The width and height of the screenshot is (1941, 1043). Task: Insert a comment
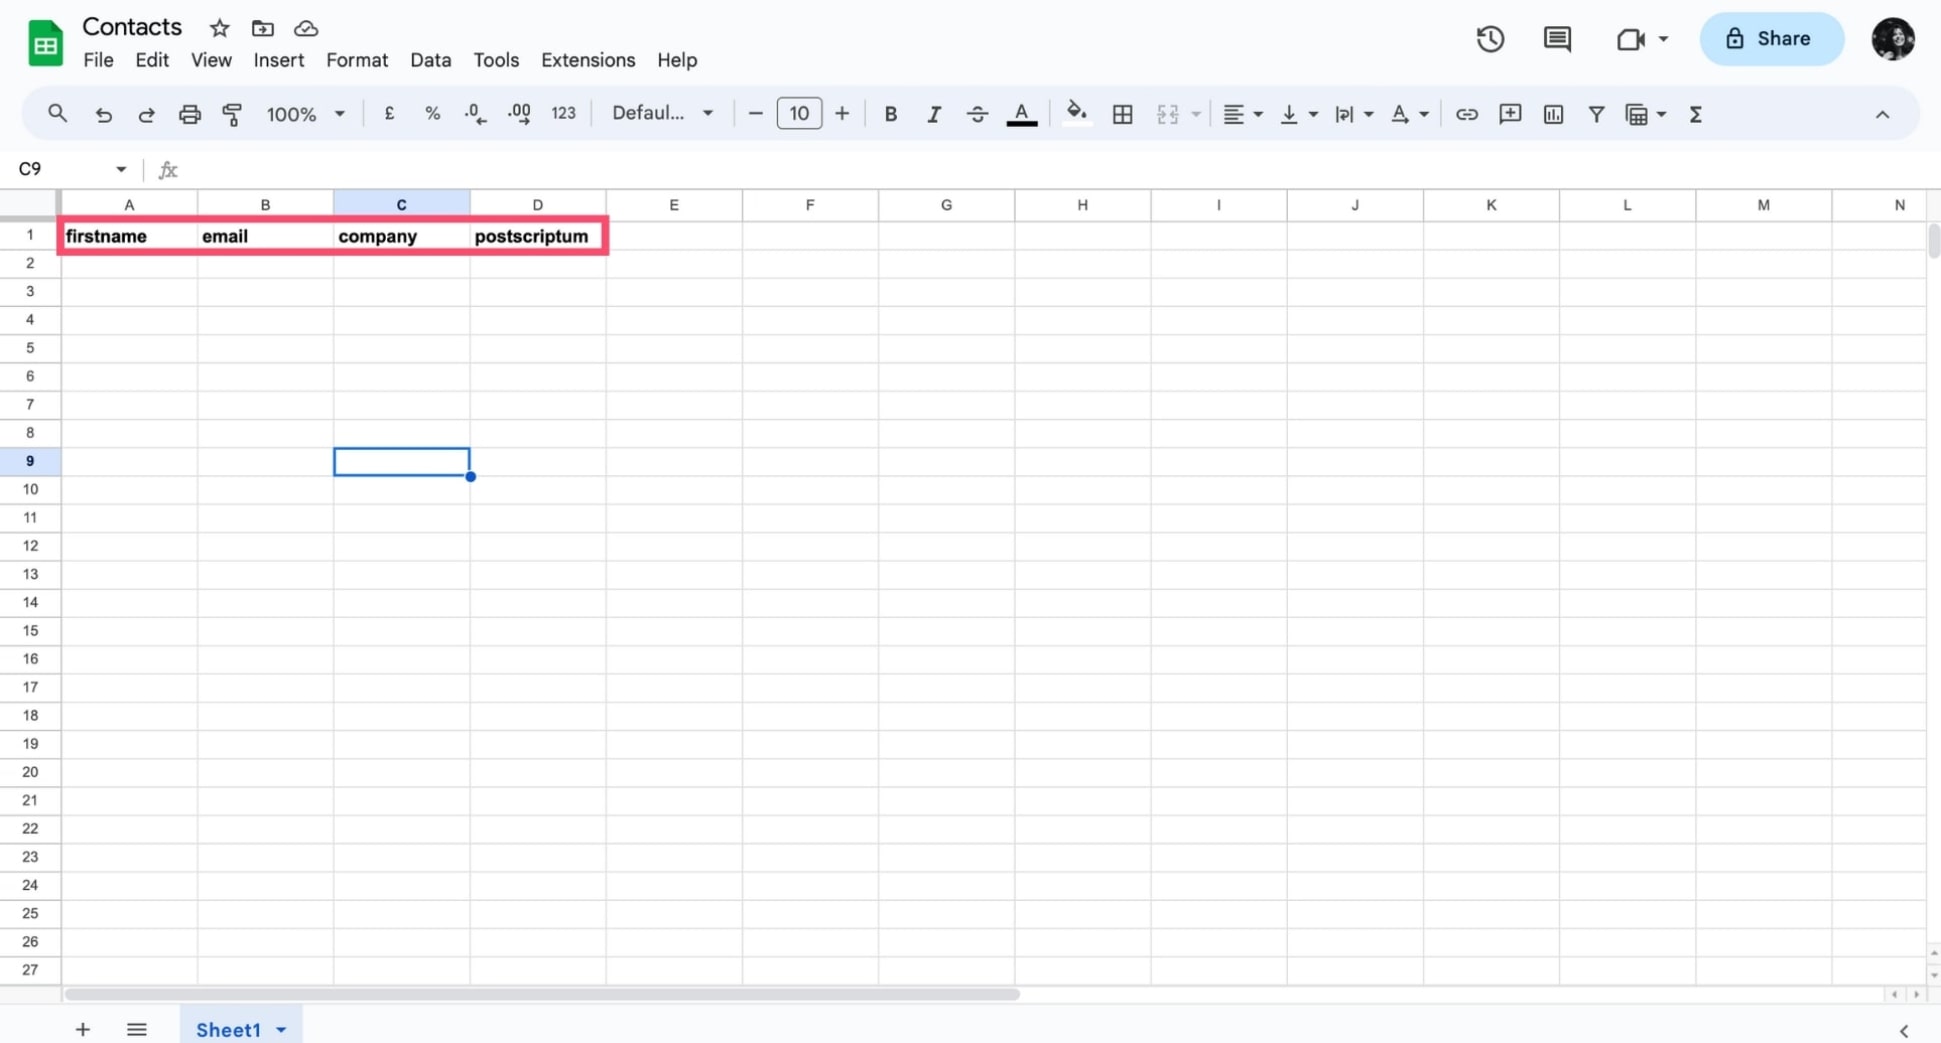click(1510, 114)
